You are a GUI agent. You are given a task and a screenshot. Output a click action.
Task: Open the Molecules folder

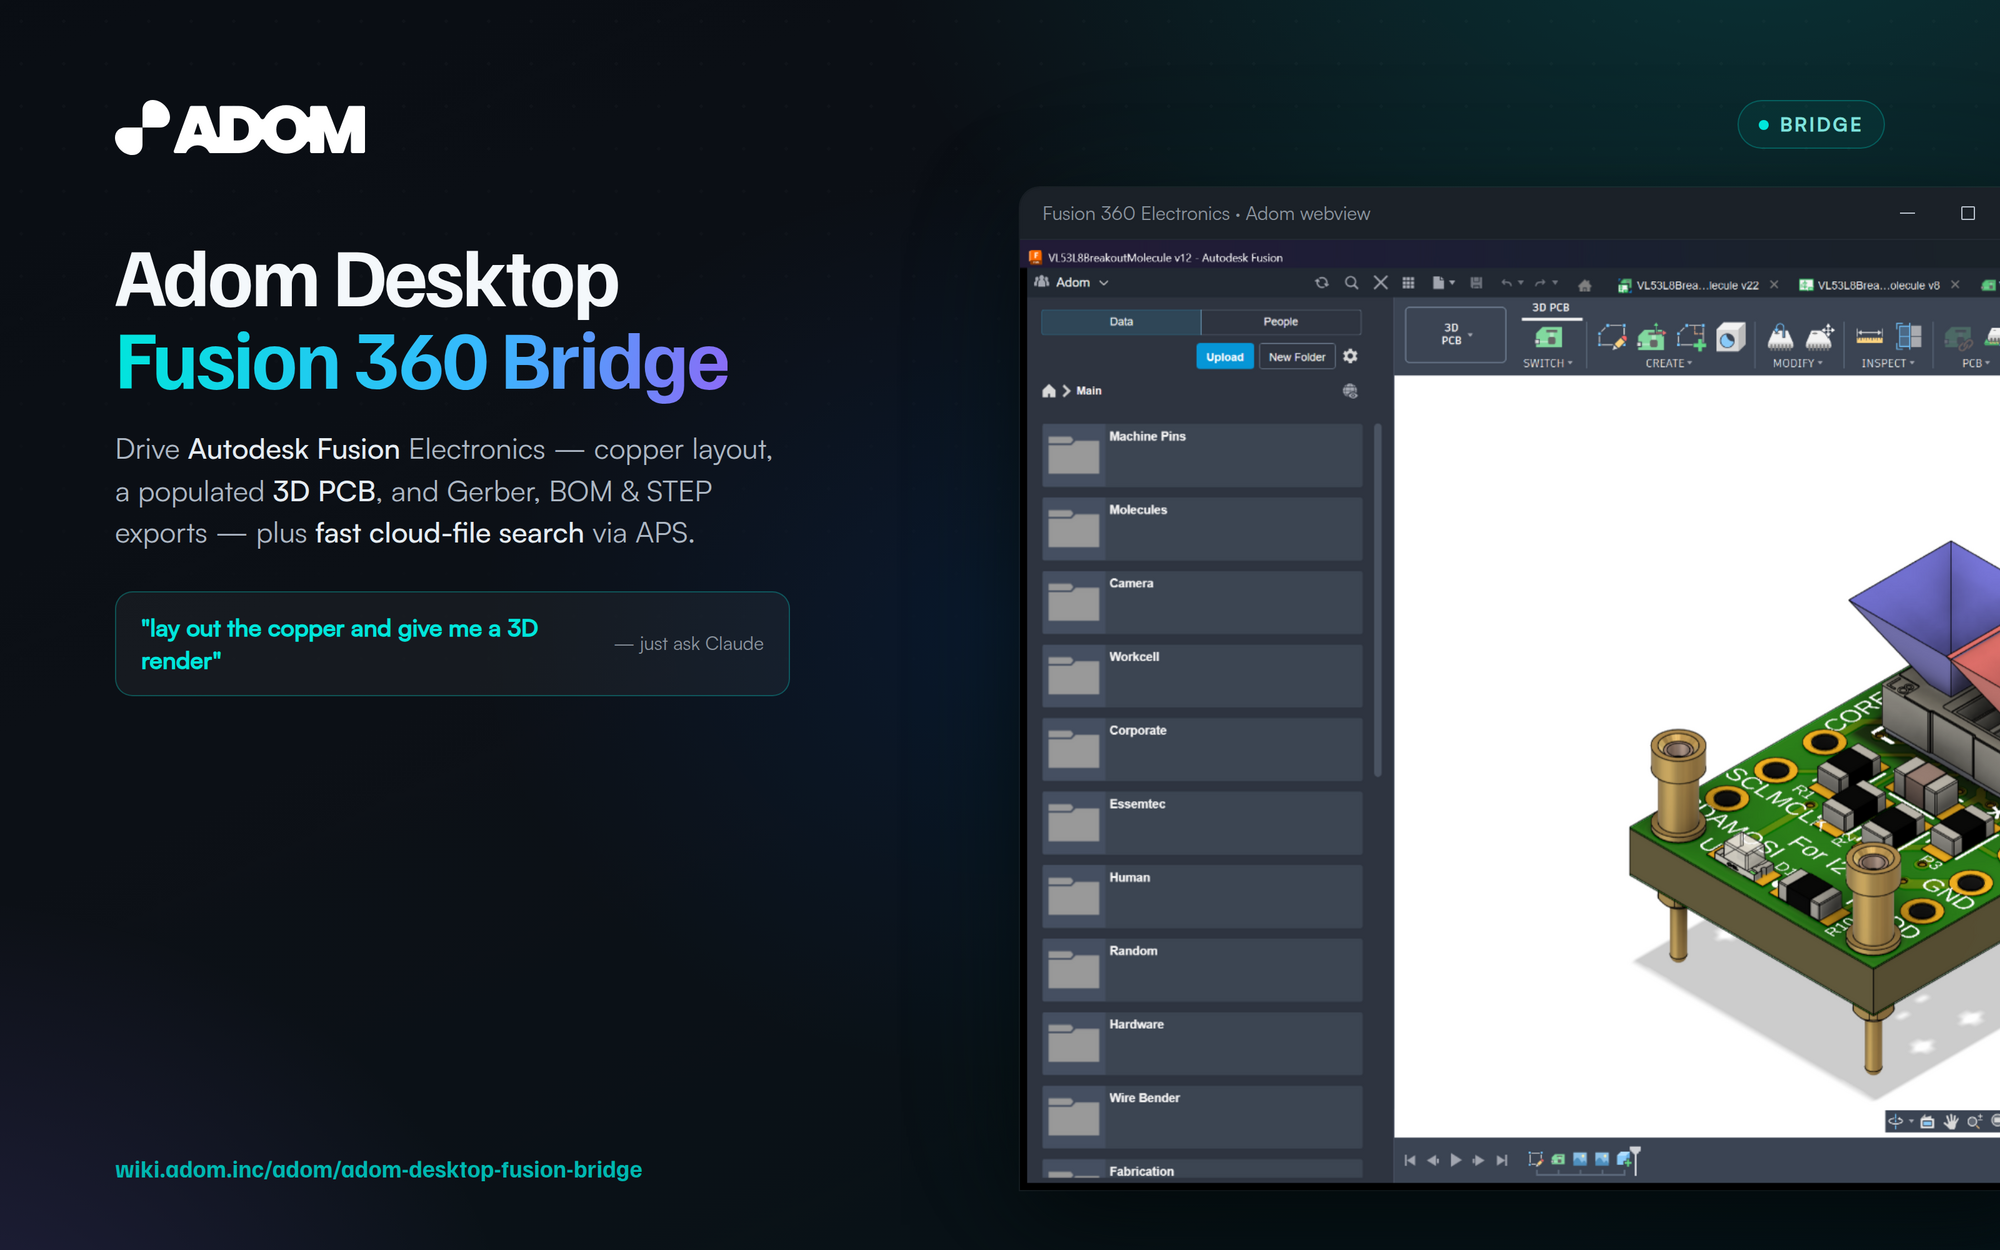(1202, 529)
